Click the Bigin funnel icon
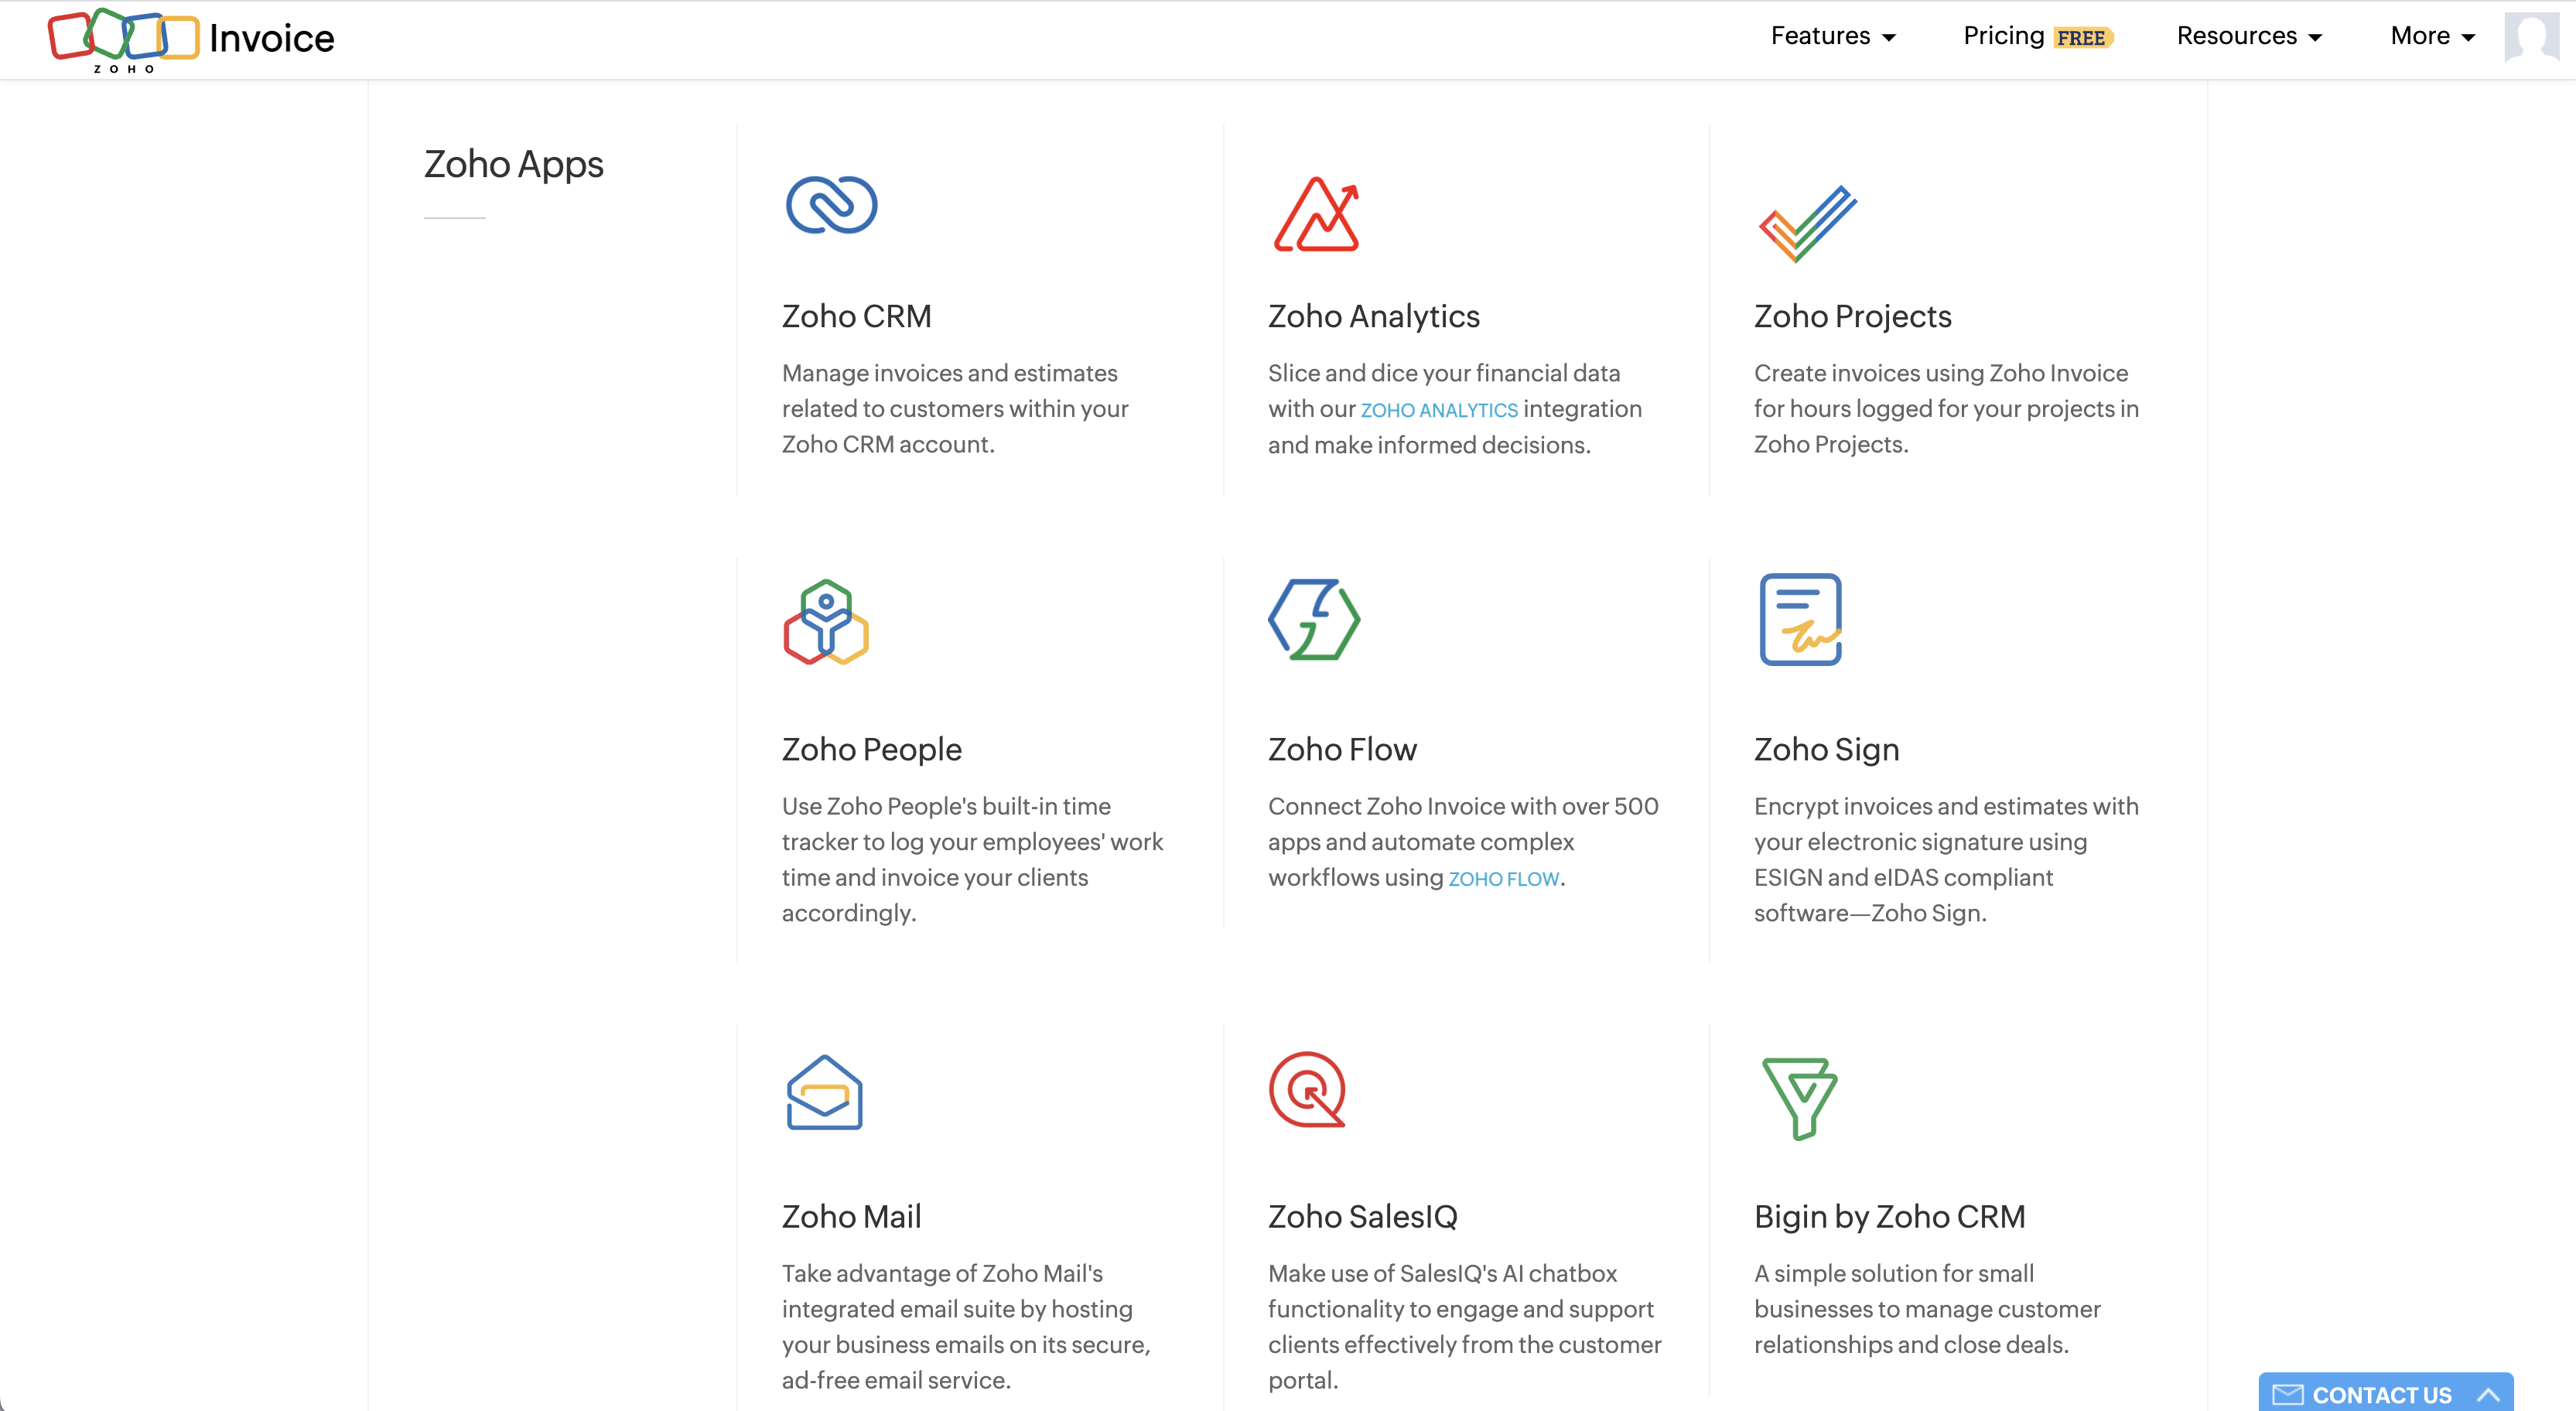2576x1411 pixels. pos(1800,1099)
